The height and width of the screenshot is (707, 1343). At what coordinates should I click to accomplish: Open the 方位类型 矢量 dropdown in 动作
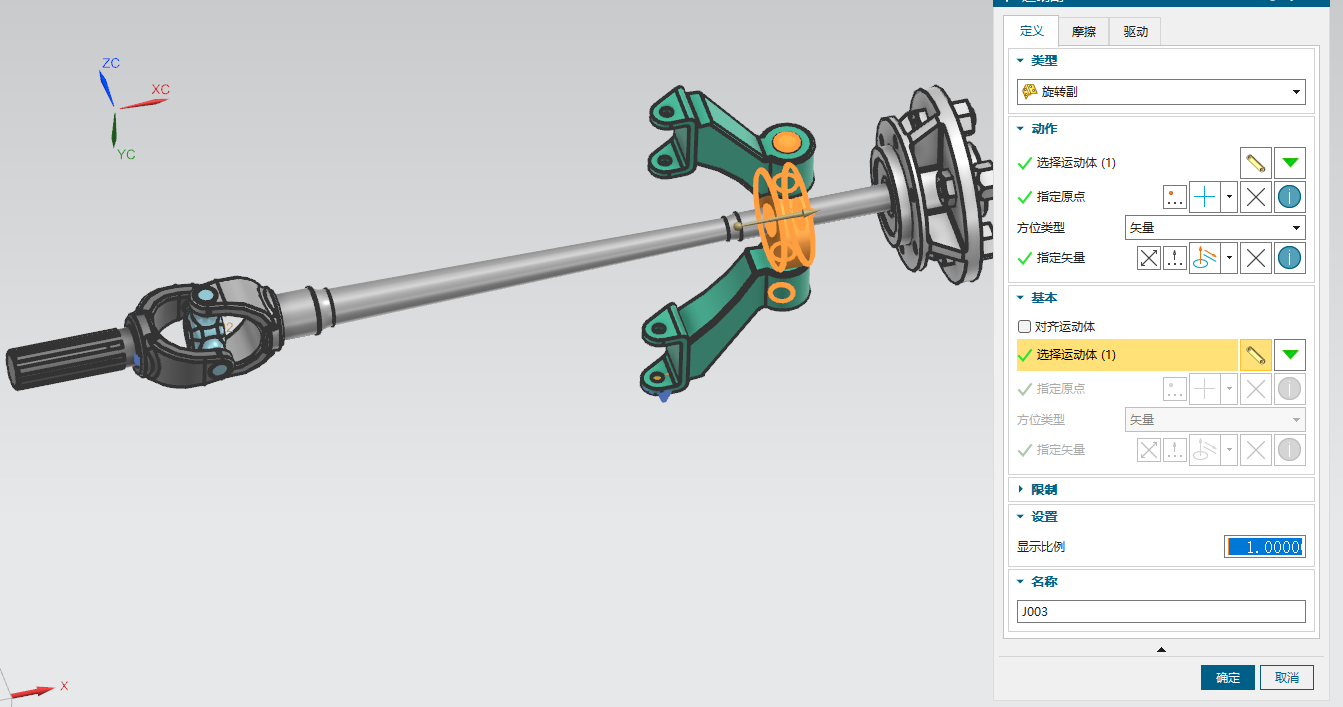point(1214,228)
